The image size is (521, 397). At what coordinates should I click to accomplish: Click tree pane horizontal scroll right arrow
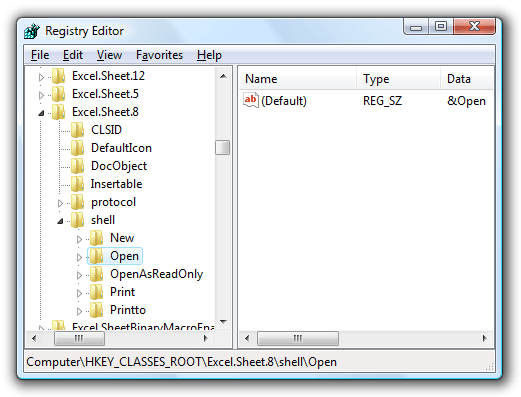[206, 338]
